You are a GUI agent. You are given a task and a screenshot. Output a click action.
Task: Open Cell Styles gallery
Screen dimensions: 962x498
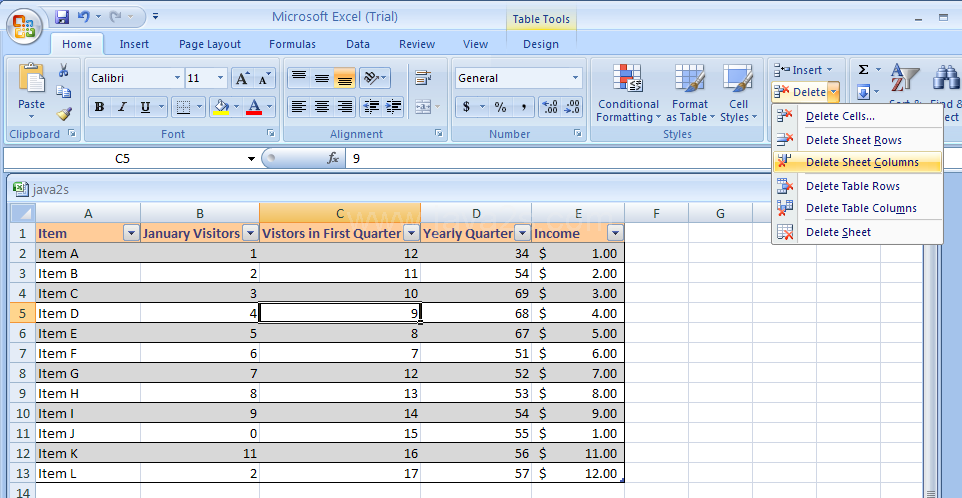click(738, 93)
